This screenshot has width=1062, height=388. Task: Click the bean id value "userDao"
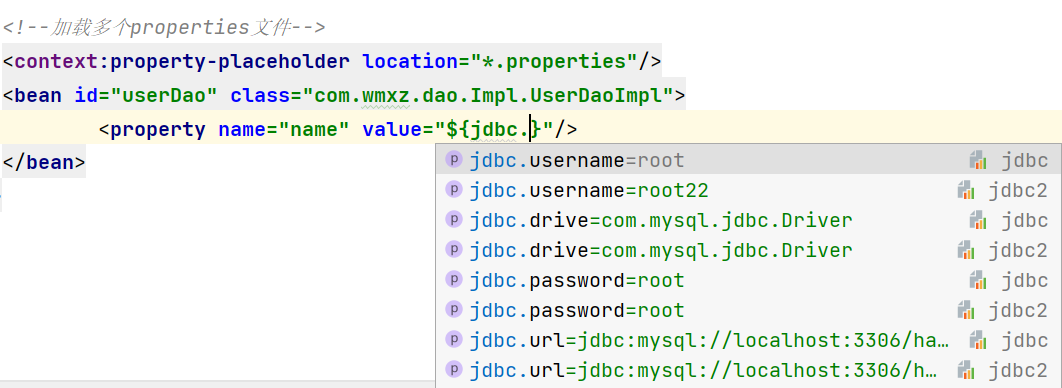(x=165, y=95)
